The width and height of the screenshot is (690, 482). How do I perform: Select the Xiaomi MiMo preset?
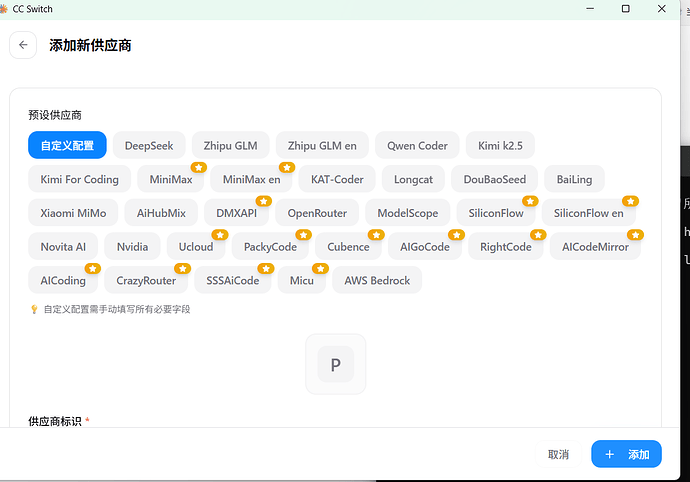73,213
